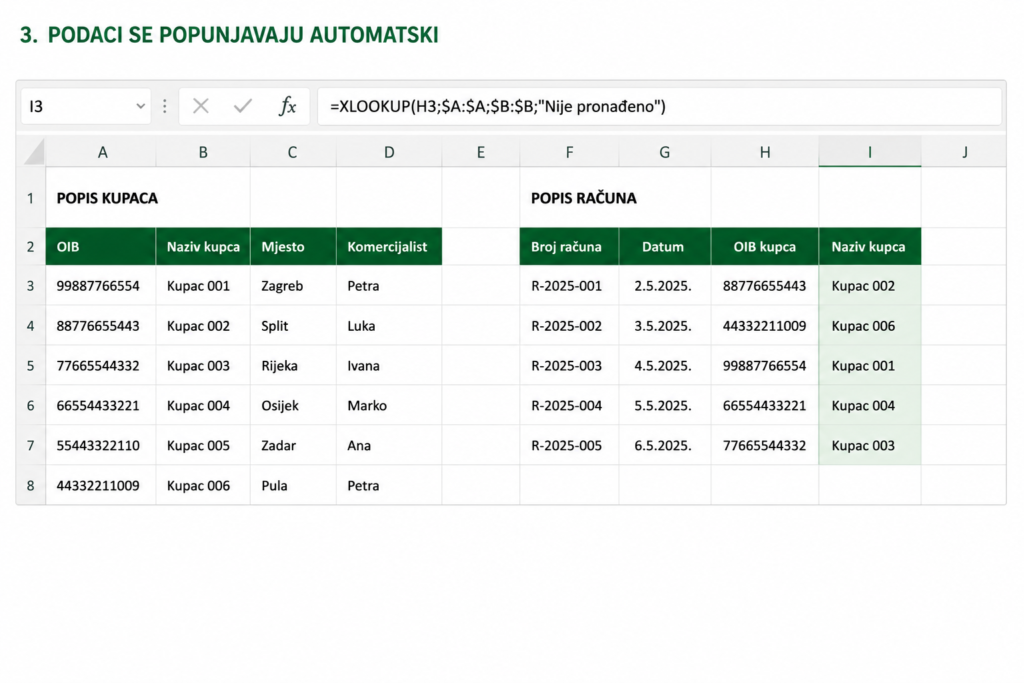Select row 5 header
1024x683 pixels.
31,365
